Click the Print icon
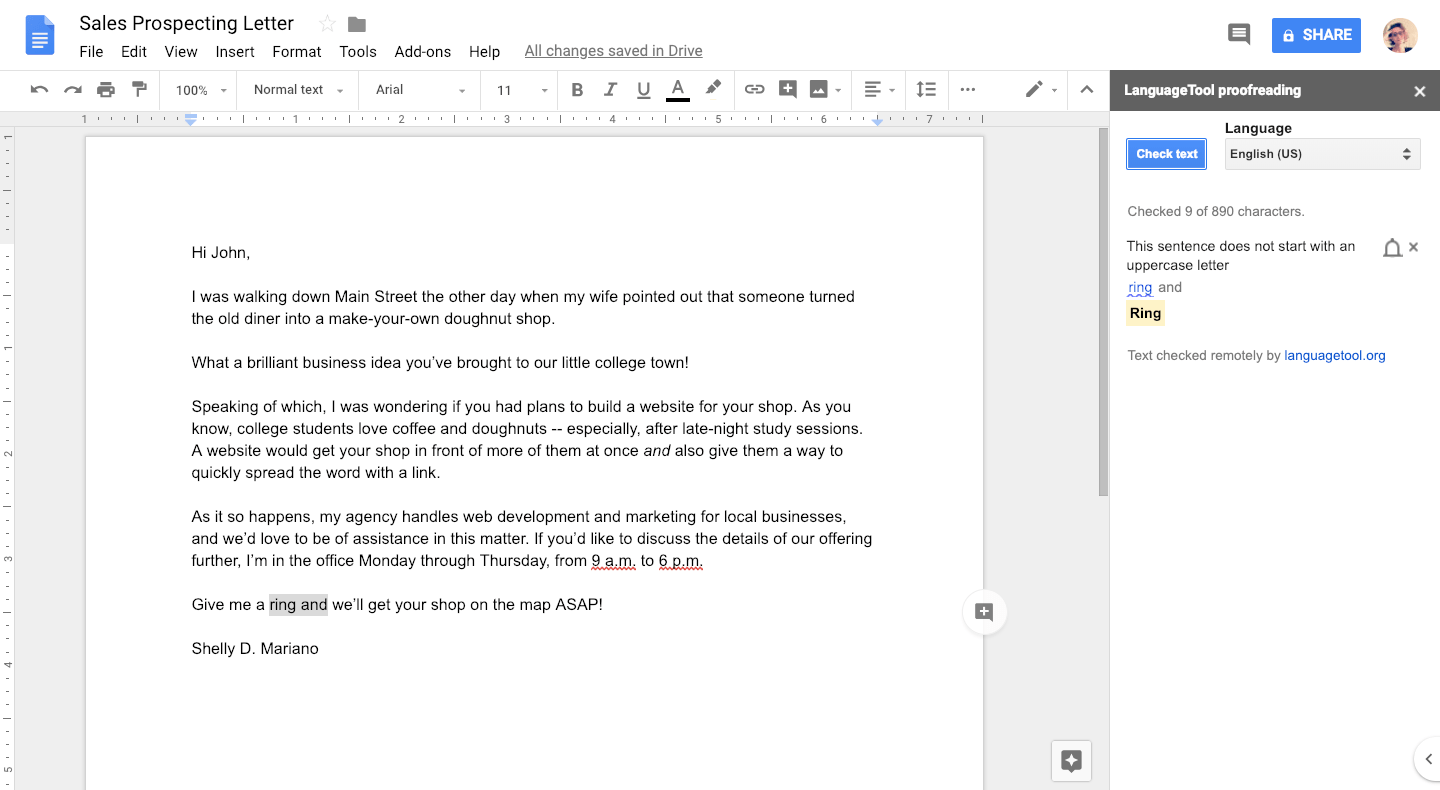Screen dimensions: 1440x790 107,90
